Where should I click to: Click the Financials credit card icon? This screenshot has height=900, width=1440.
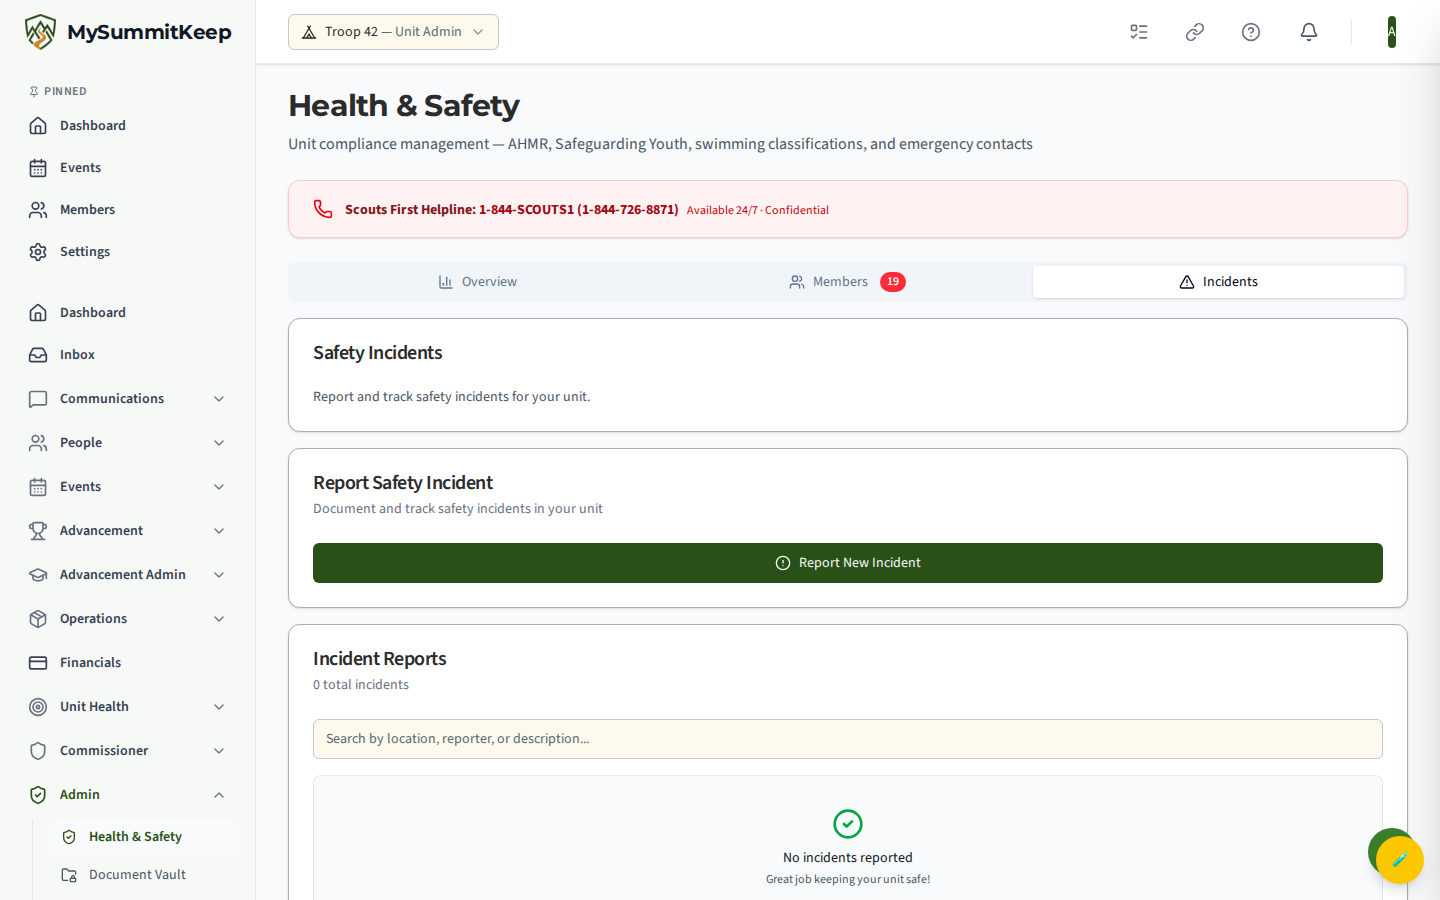click(x=38, y=663)
